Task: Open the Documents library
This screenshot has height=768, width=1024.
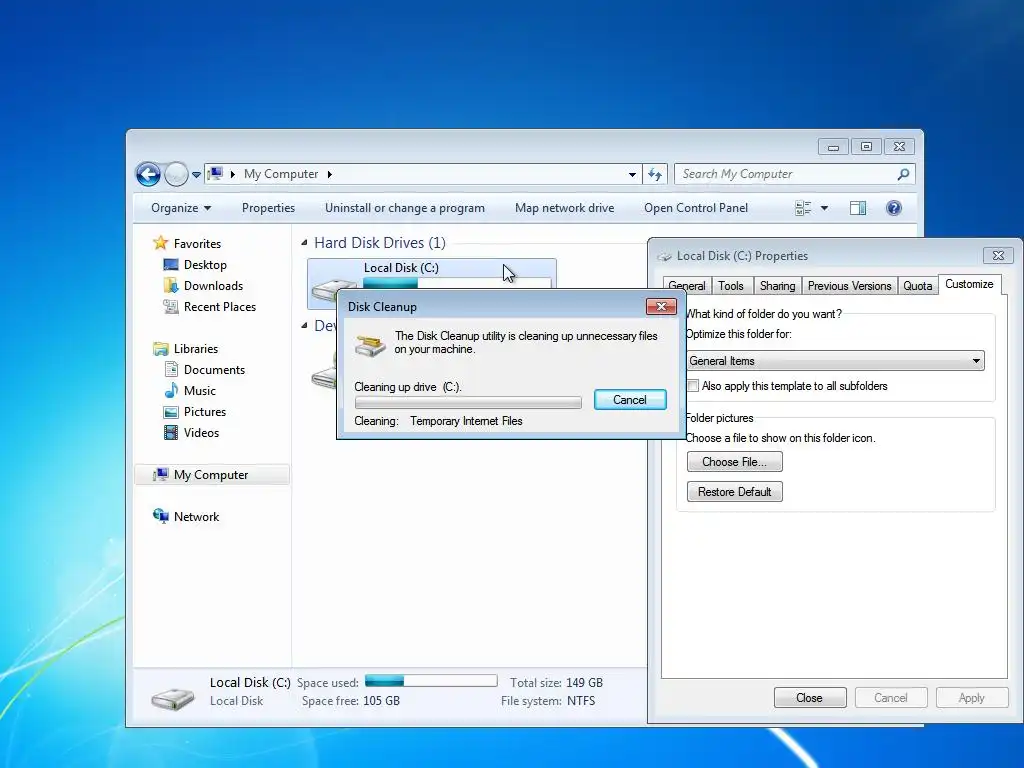Action: point(214,370)
